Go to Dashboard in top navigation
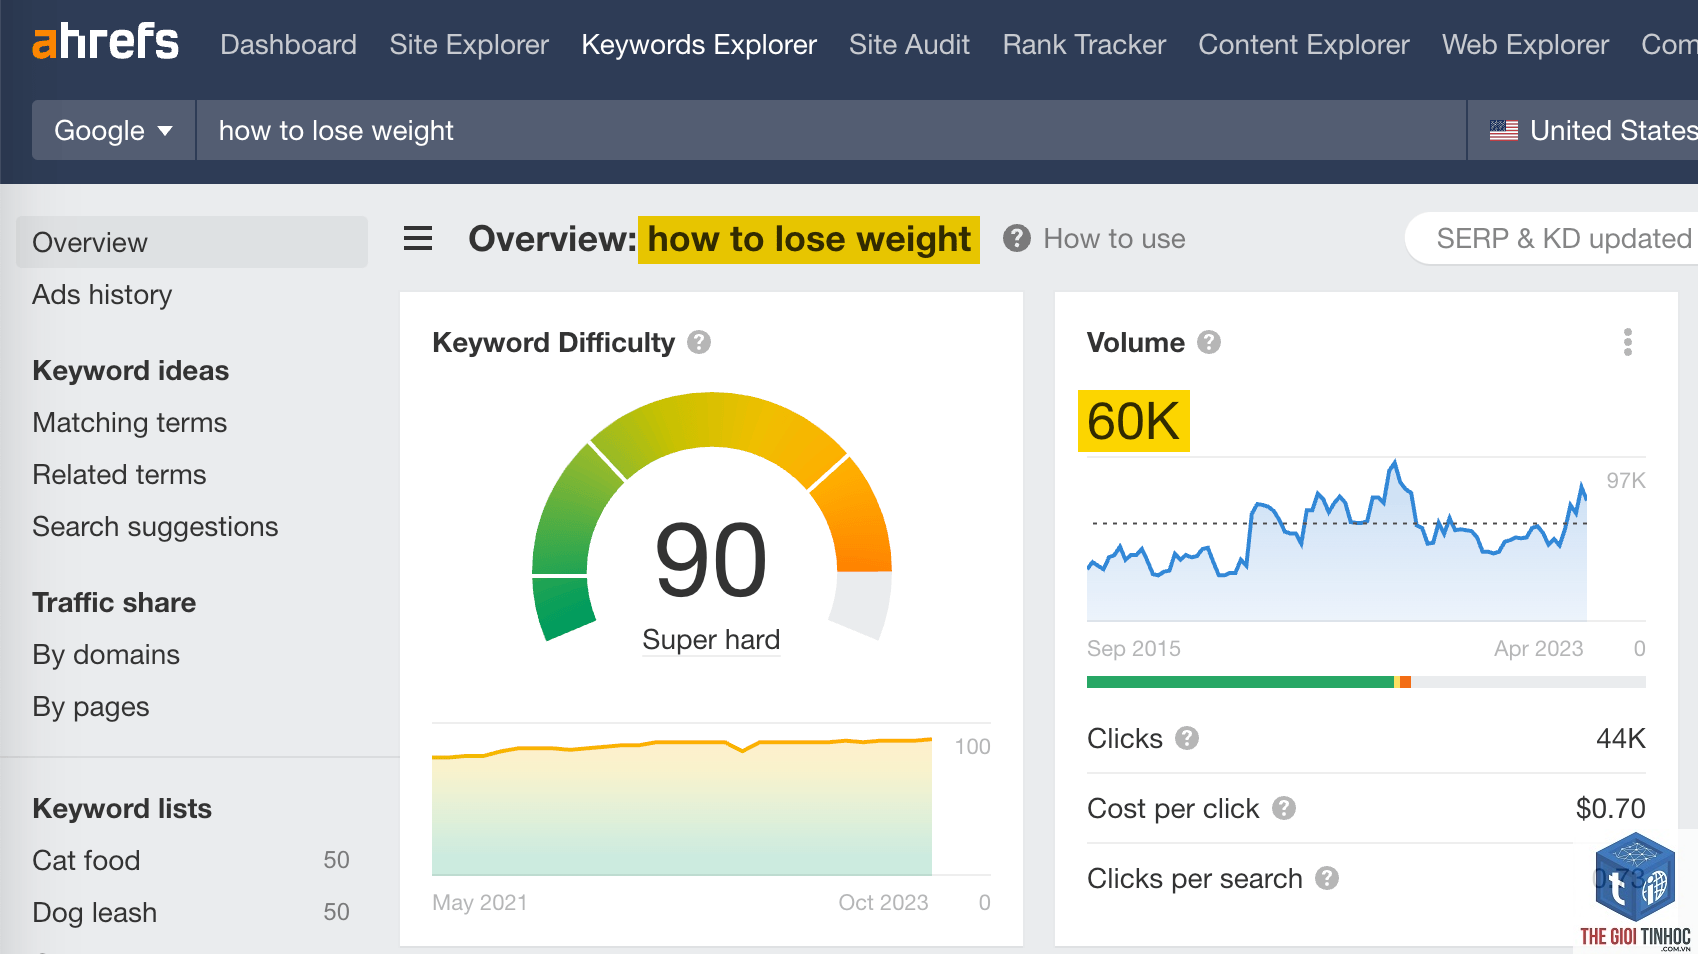 pos(288,44)
